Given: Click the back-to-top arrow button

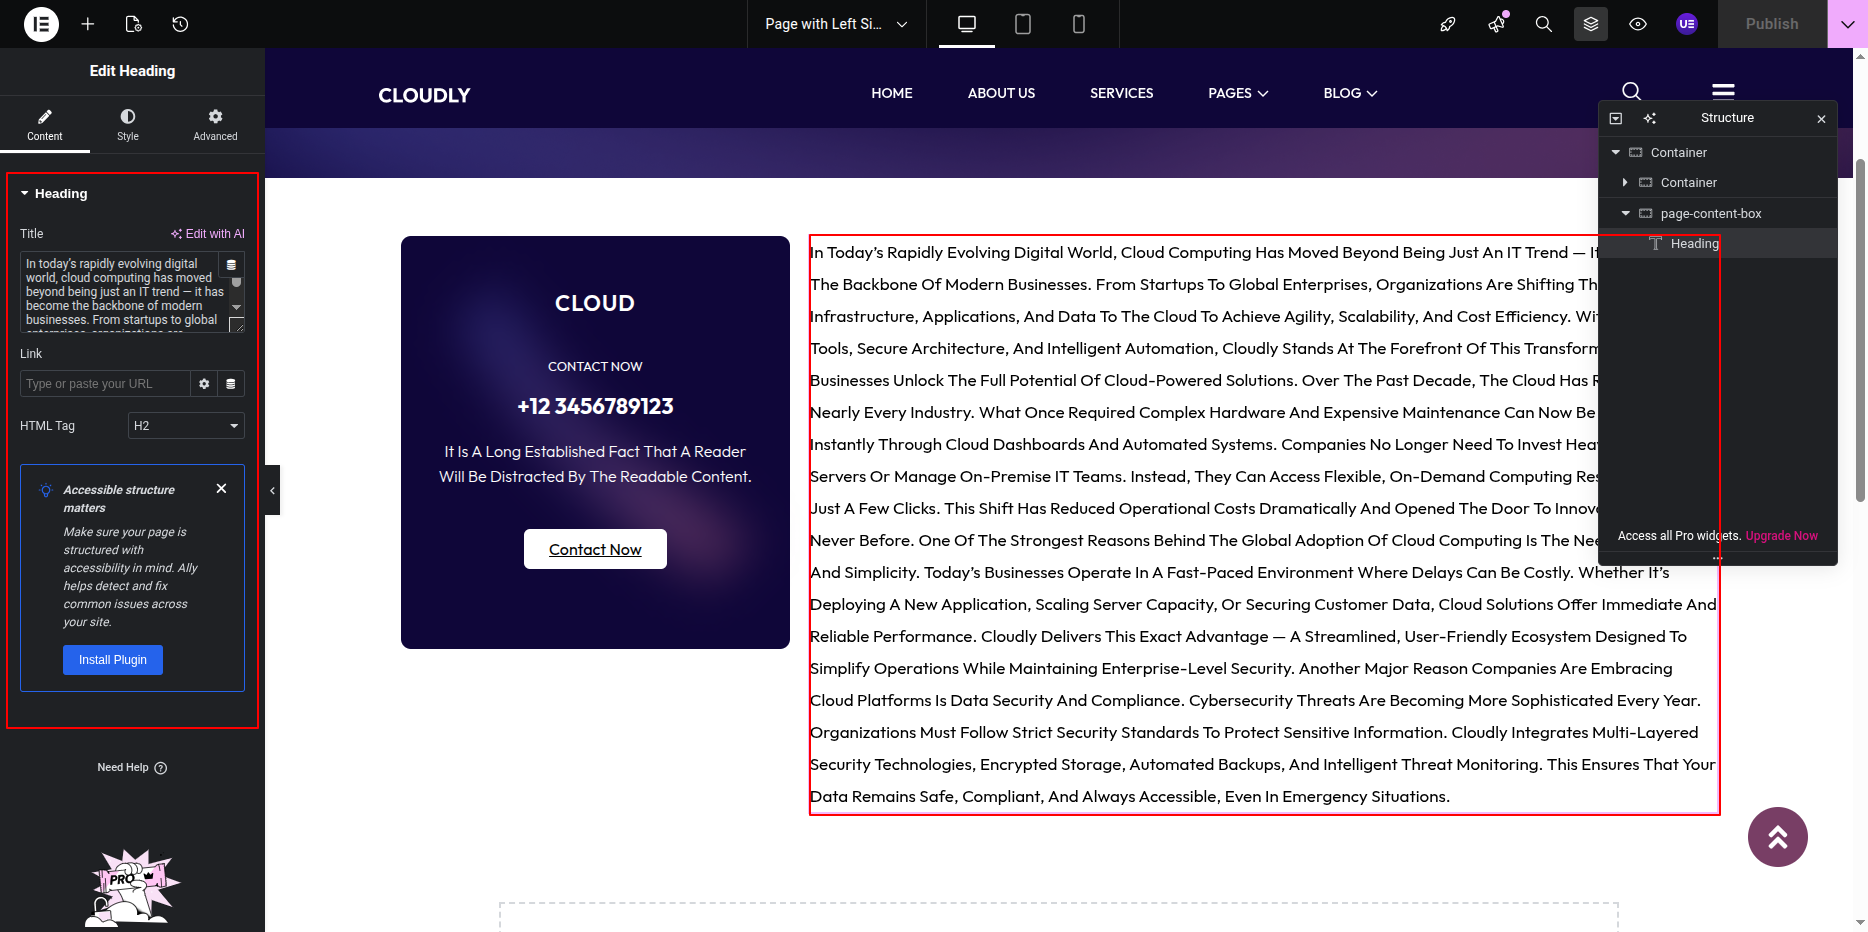Looking at the screenshot, I should (x=1778, y=837).
